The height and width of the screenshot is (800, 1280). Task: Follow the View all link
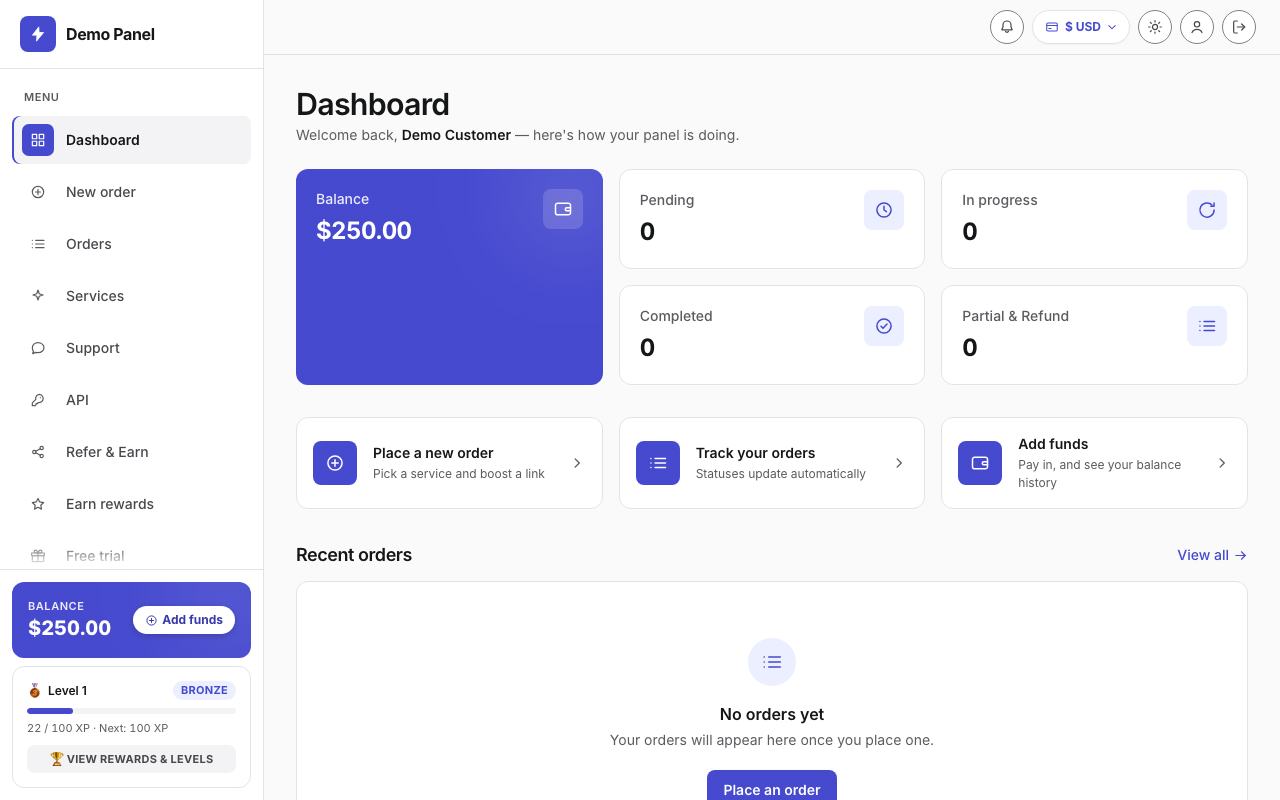(1212, 555)
